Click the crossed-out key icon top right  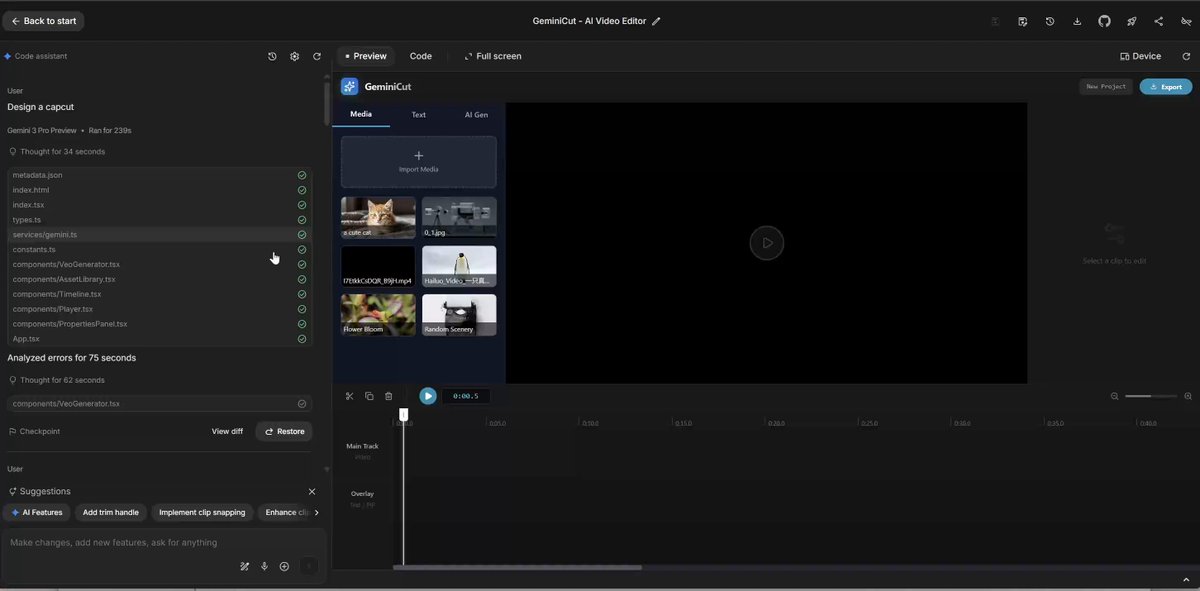(x=1187, y=21)
